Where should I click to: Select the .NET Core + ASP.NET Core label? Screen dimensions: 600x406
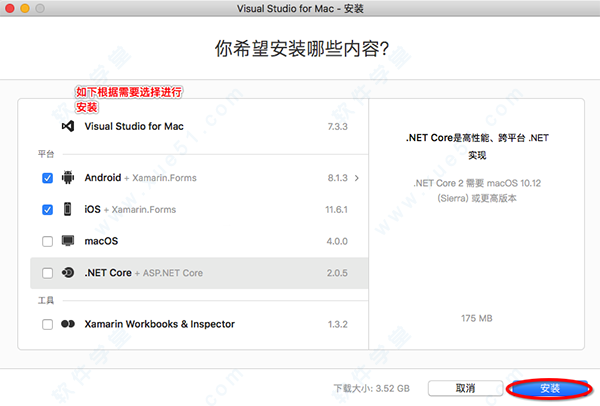[x=143, y=273]
